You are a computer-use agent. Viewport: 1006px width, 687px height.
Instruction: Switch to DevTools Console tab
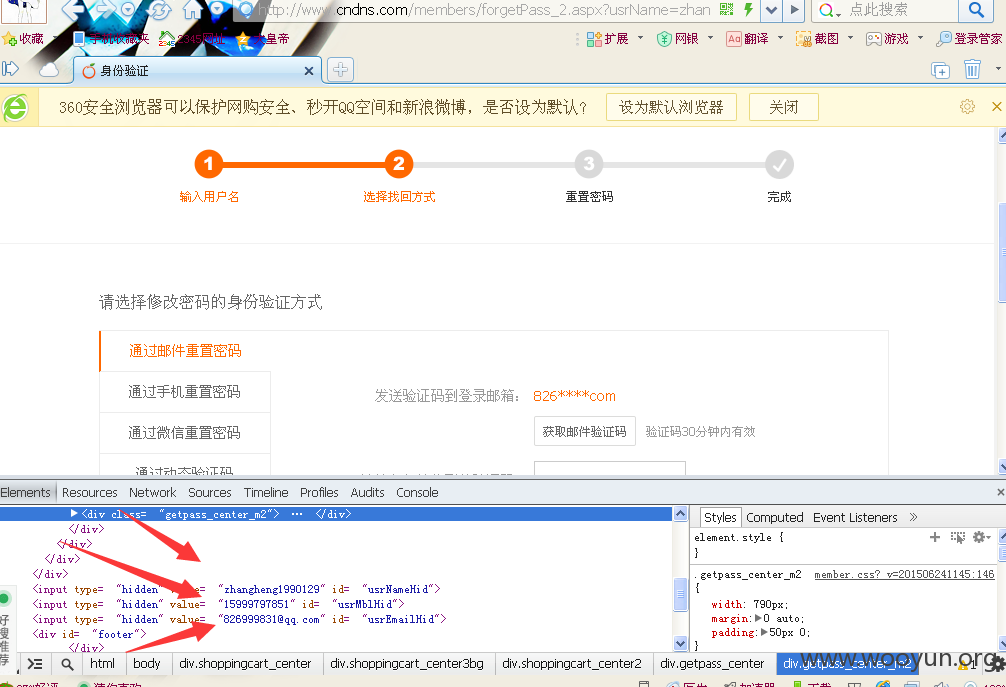(417, 493)
